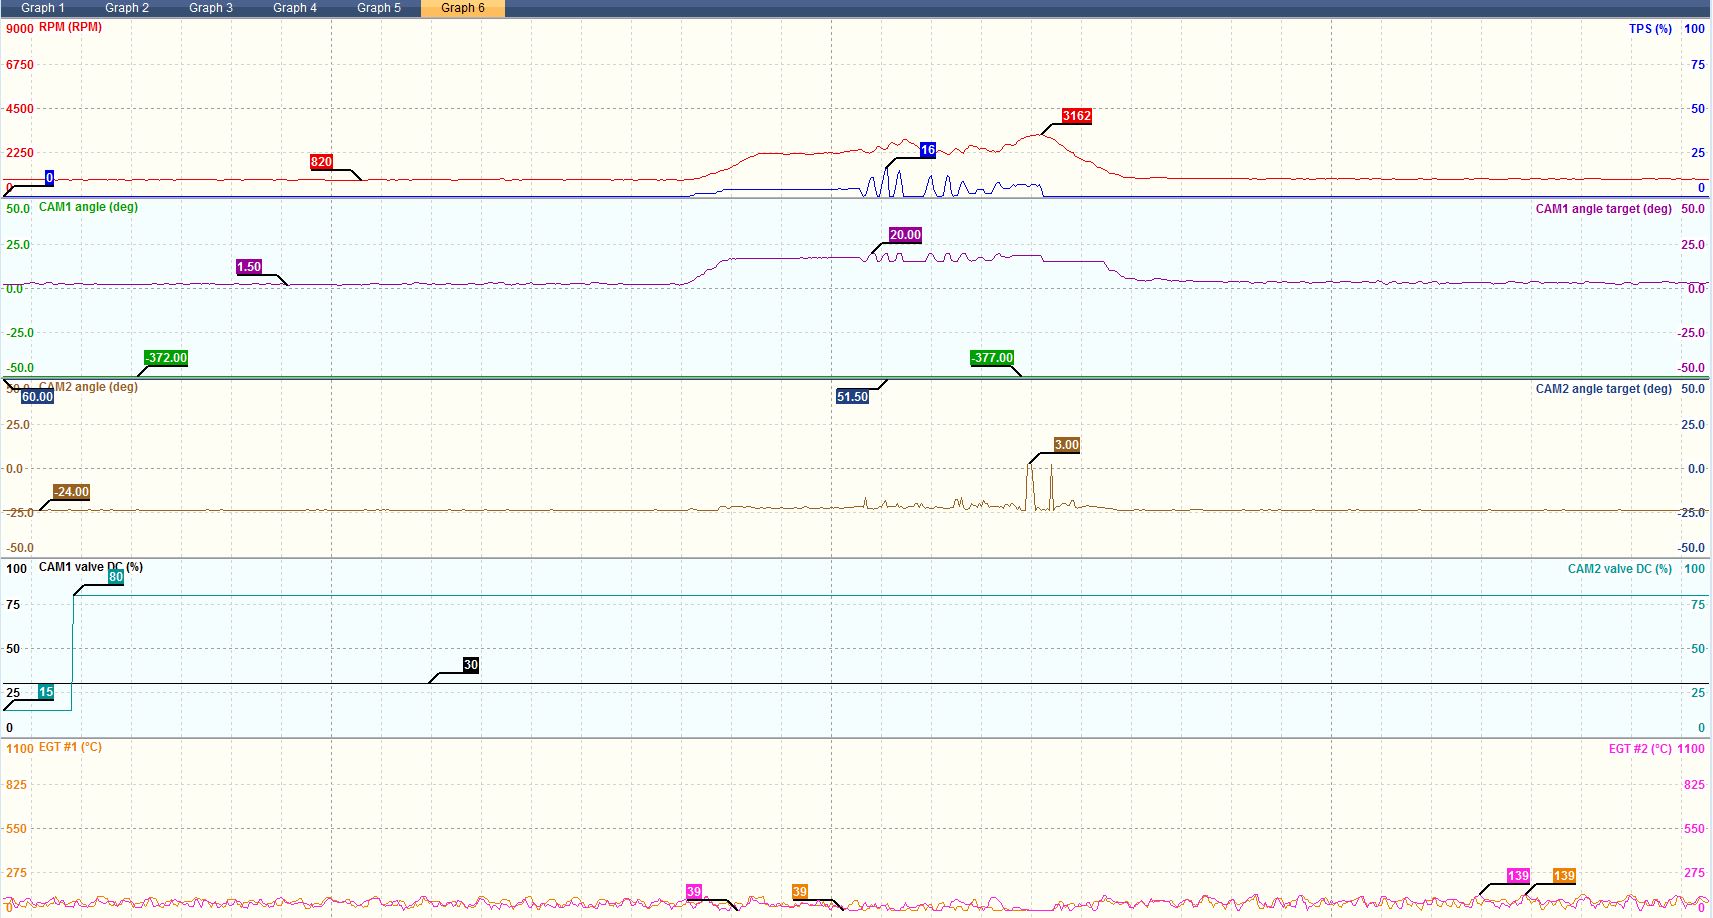Click the RPM (RPM) channel label
Image resolution: width=1713 pixels, height=918 pixels.
pyautogui.click(x=70, y=27)
